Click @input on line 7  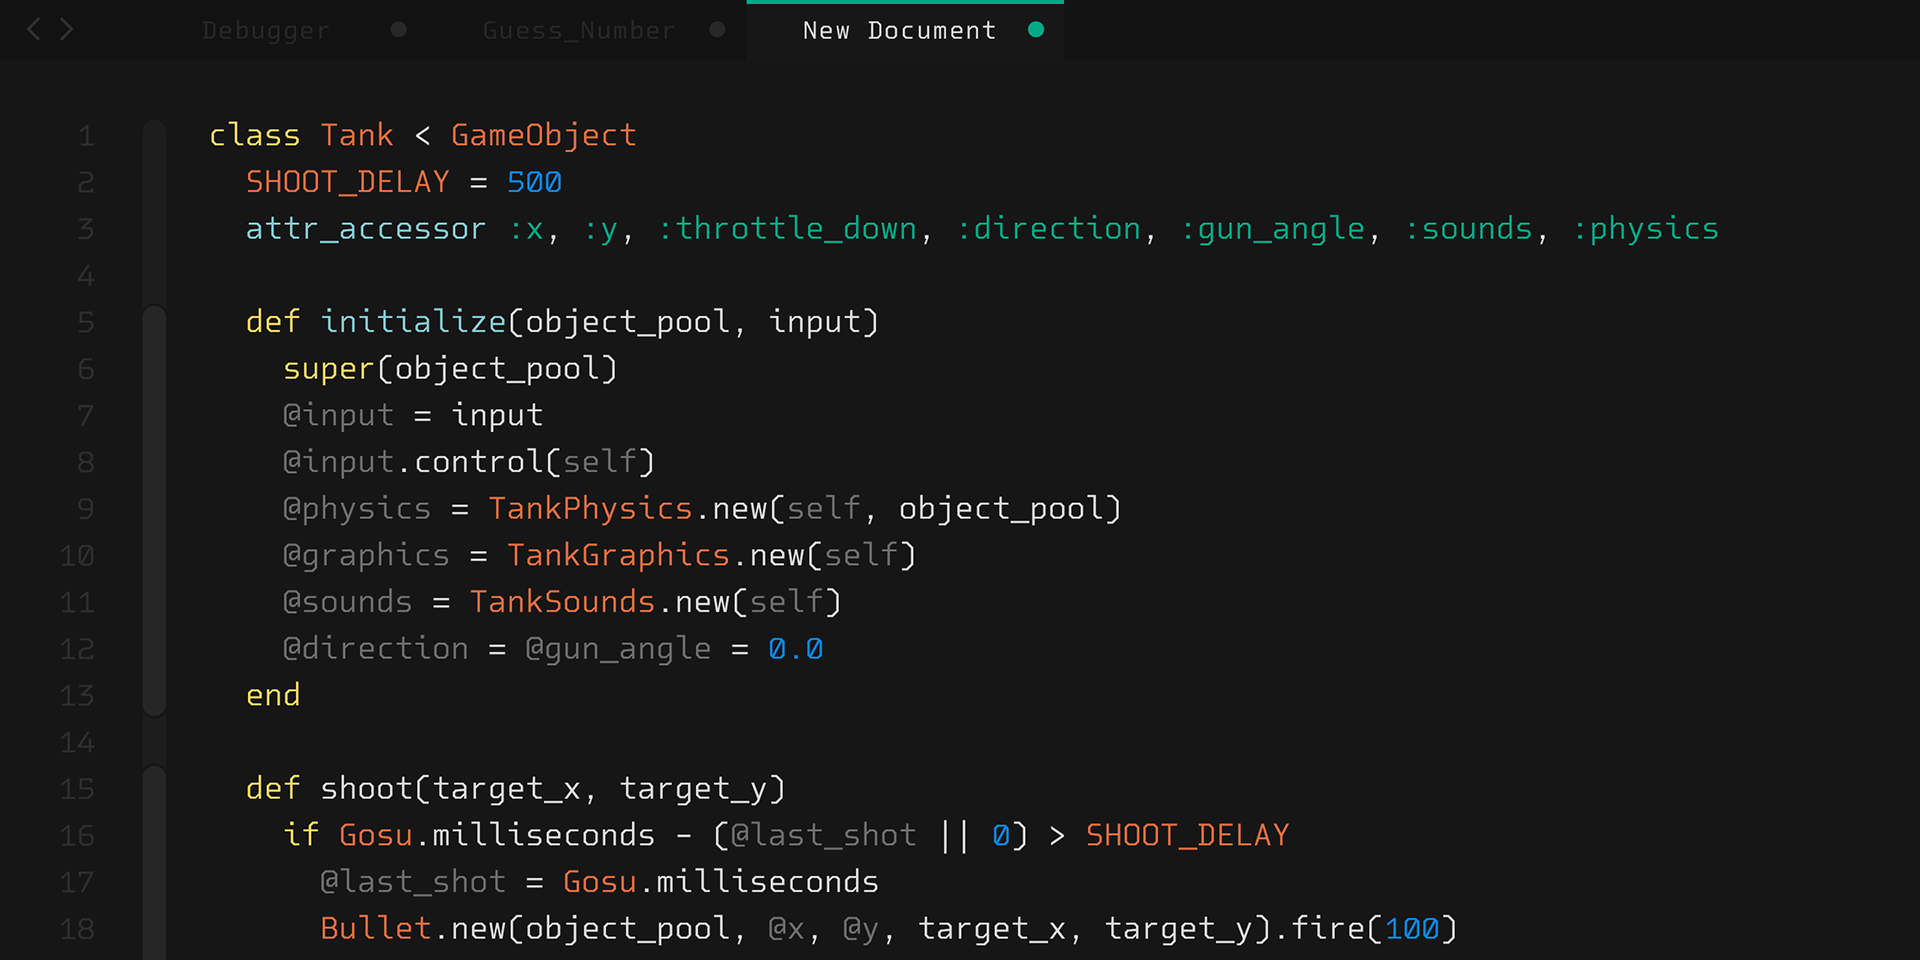338,416
